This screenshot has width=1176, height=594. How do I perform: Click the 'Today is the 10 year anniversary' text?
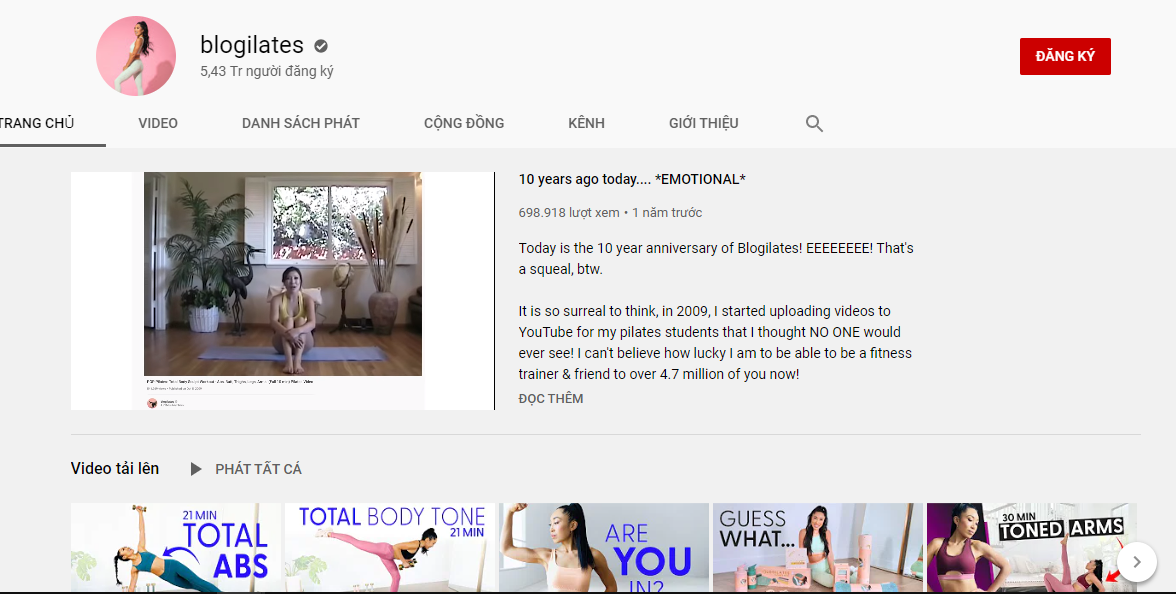(x=716, y=259)
